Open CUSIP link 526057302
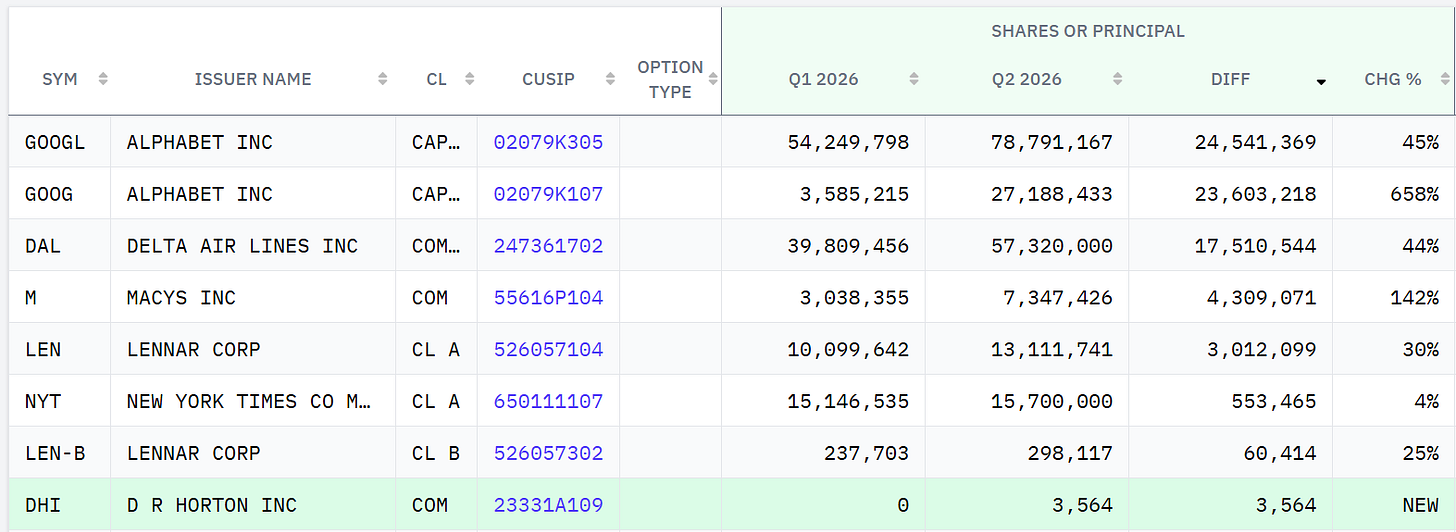 [548, 453]
